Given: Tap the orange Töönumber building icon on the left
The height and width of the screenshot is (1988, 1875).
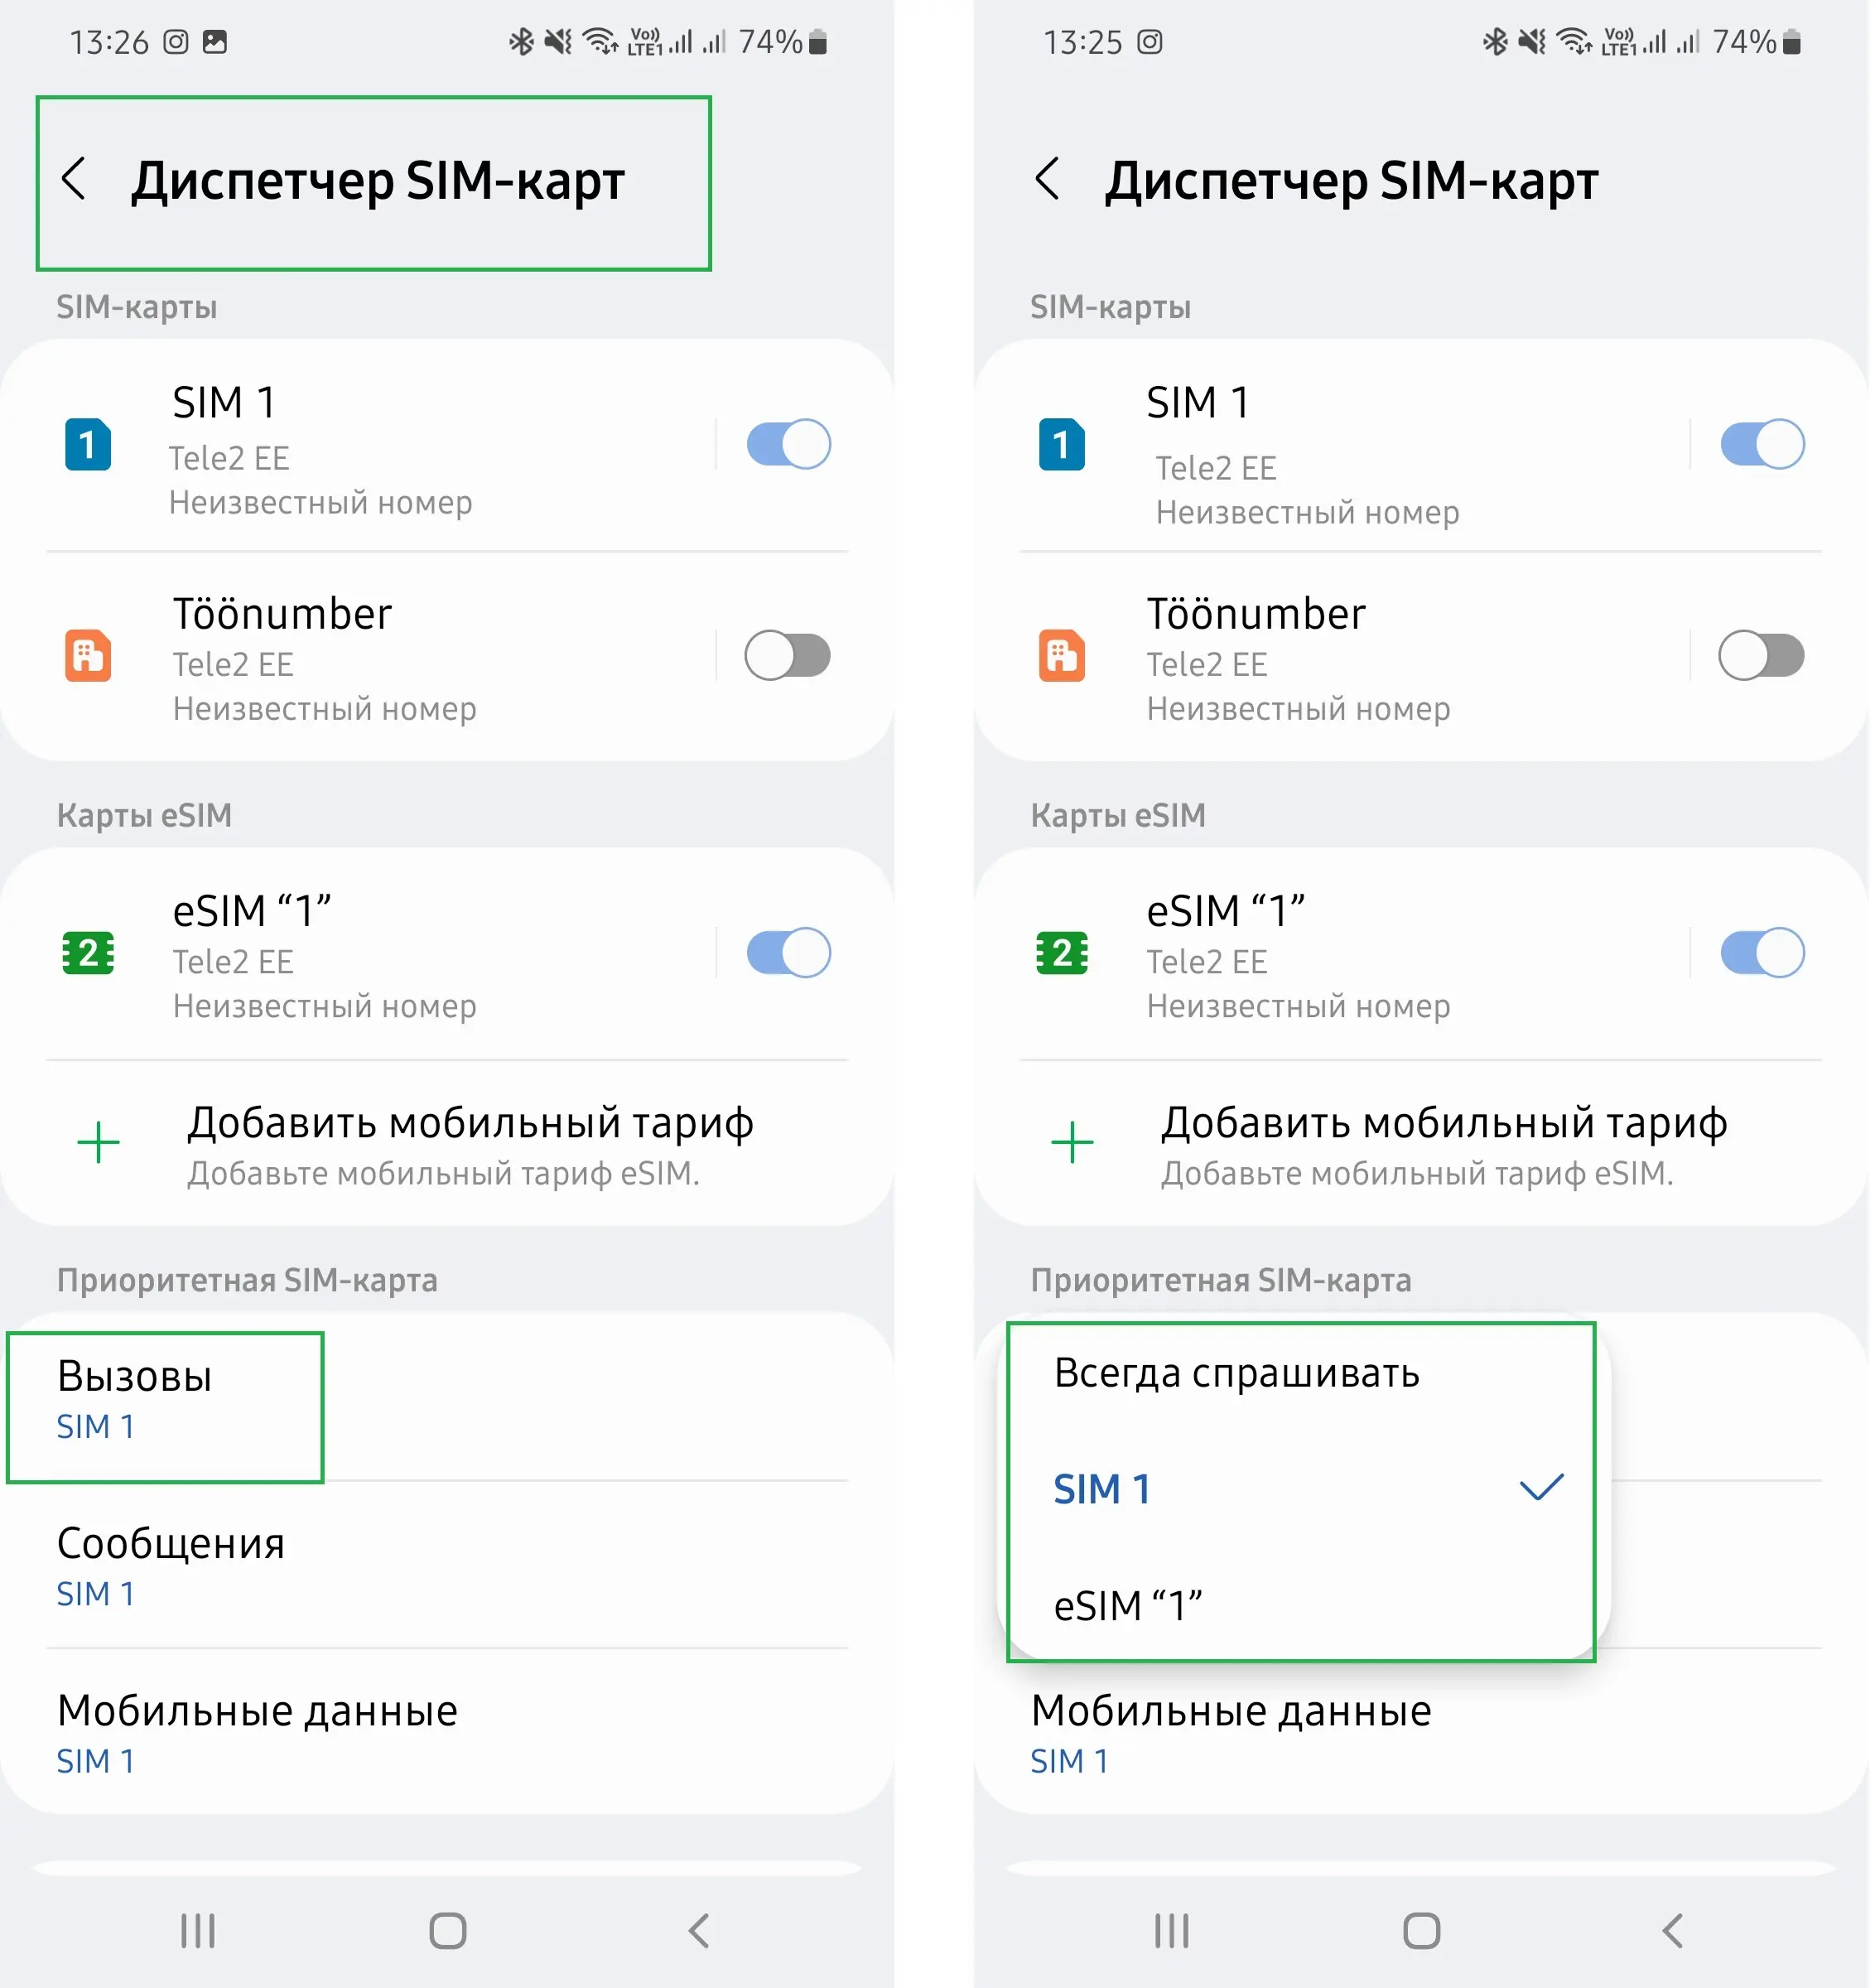Looking at the screenshot, I should (88, 655).
